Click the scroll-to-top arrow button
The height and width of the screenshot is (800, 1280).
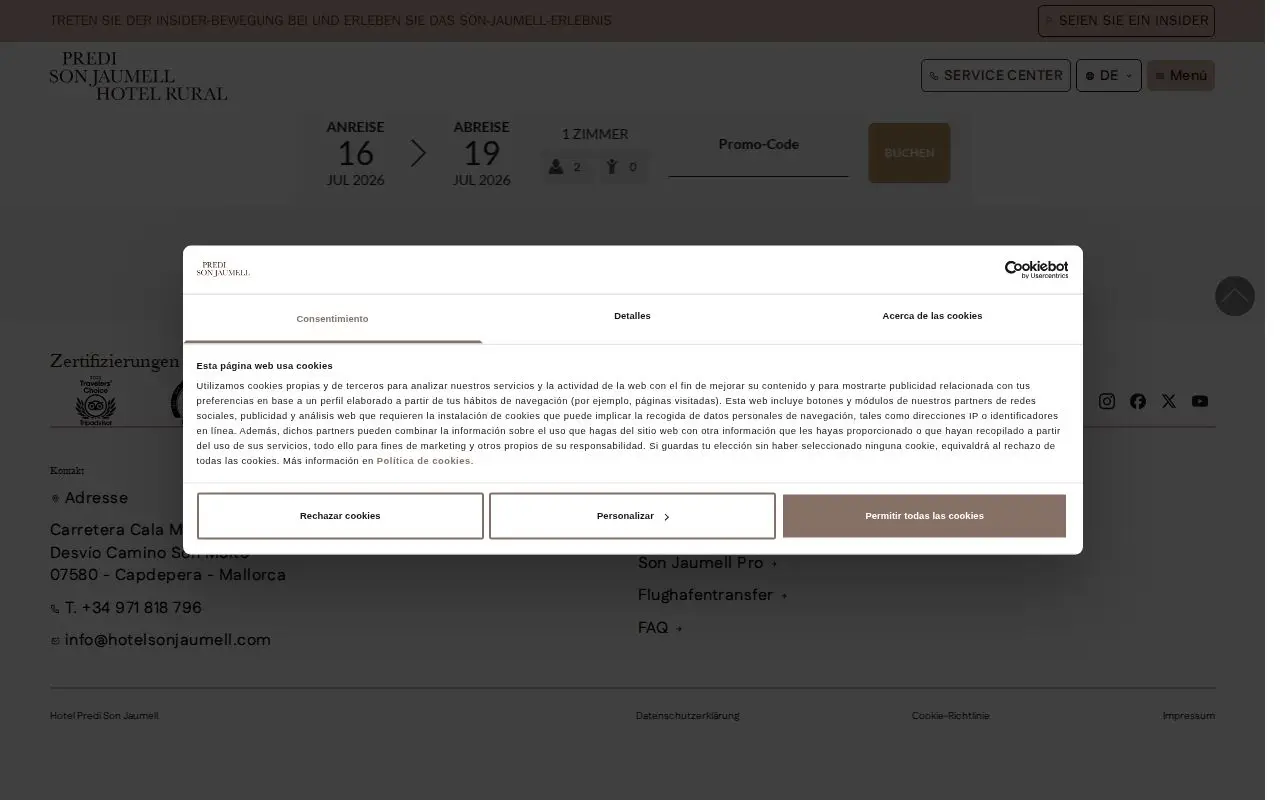[1234, 296]
